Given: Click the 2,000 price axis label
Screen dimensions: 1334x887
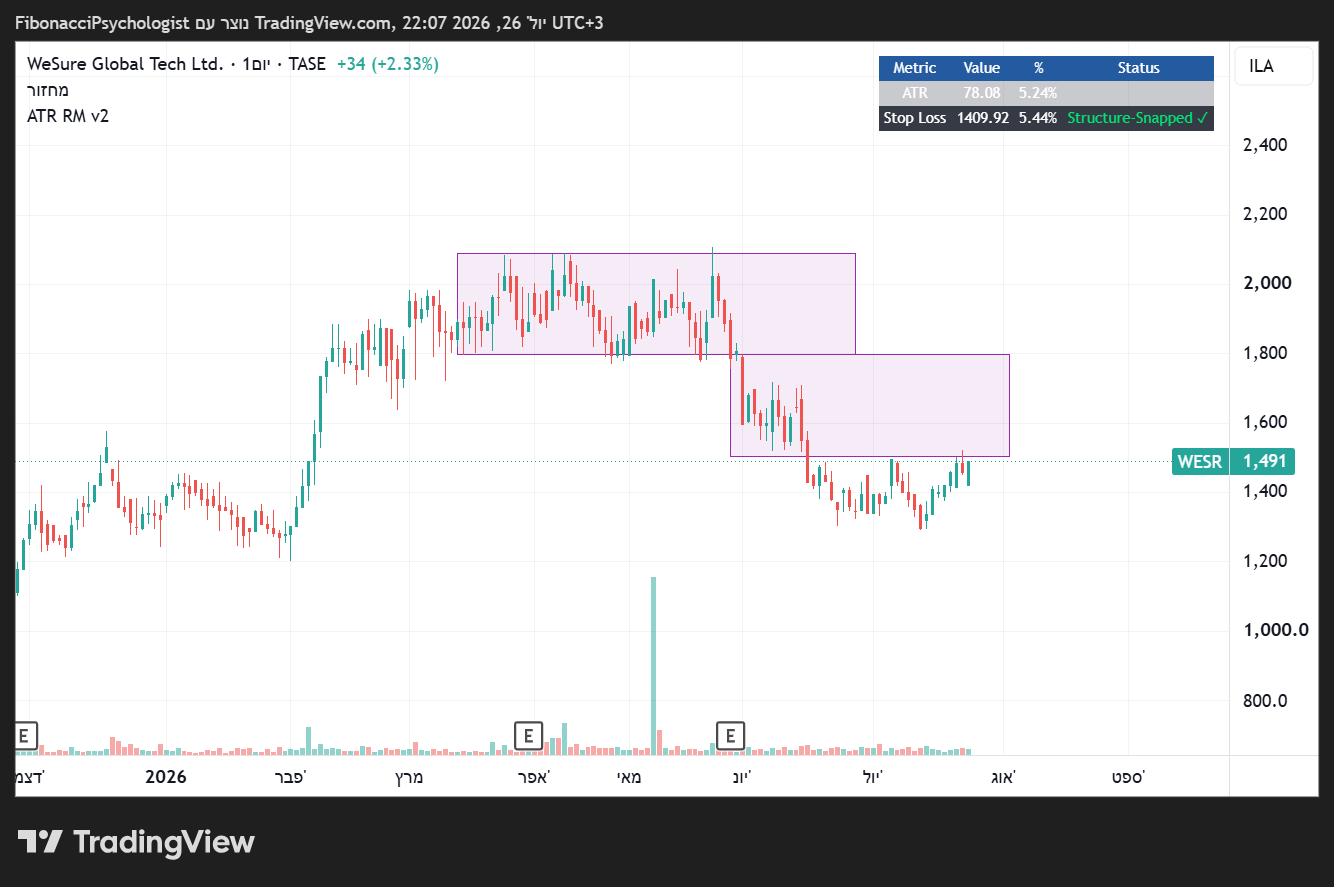Looking at the screenshot, I should coord(1267,283).
